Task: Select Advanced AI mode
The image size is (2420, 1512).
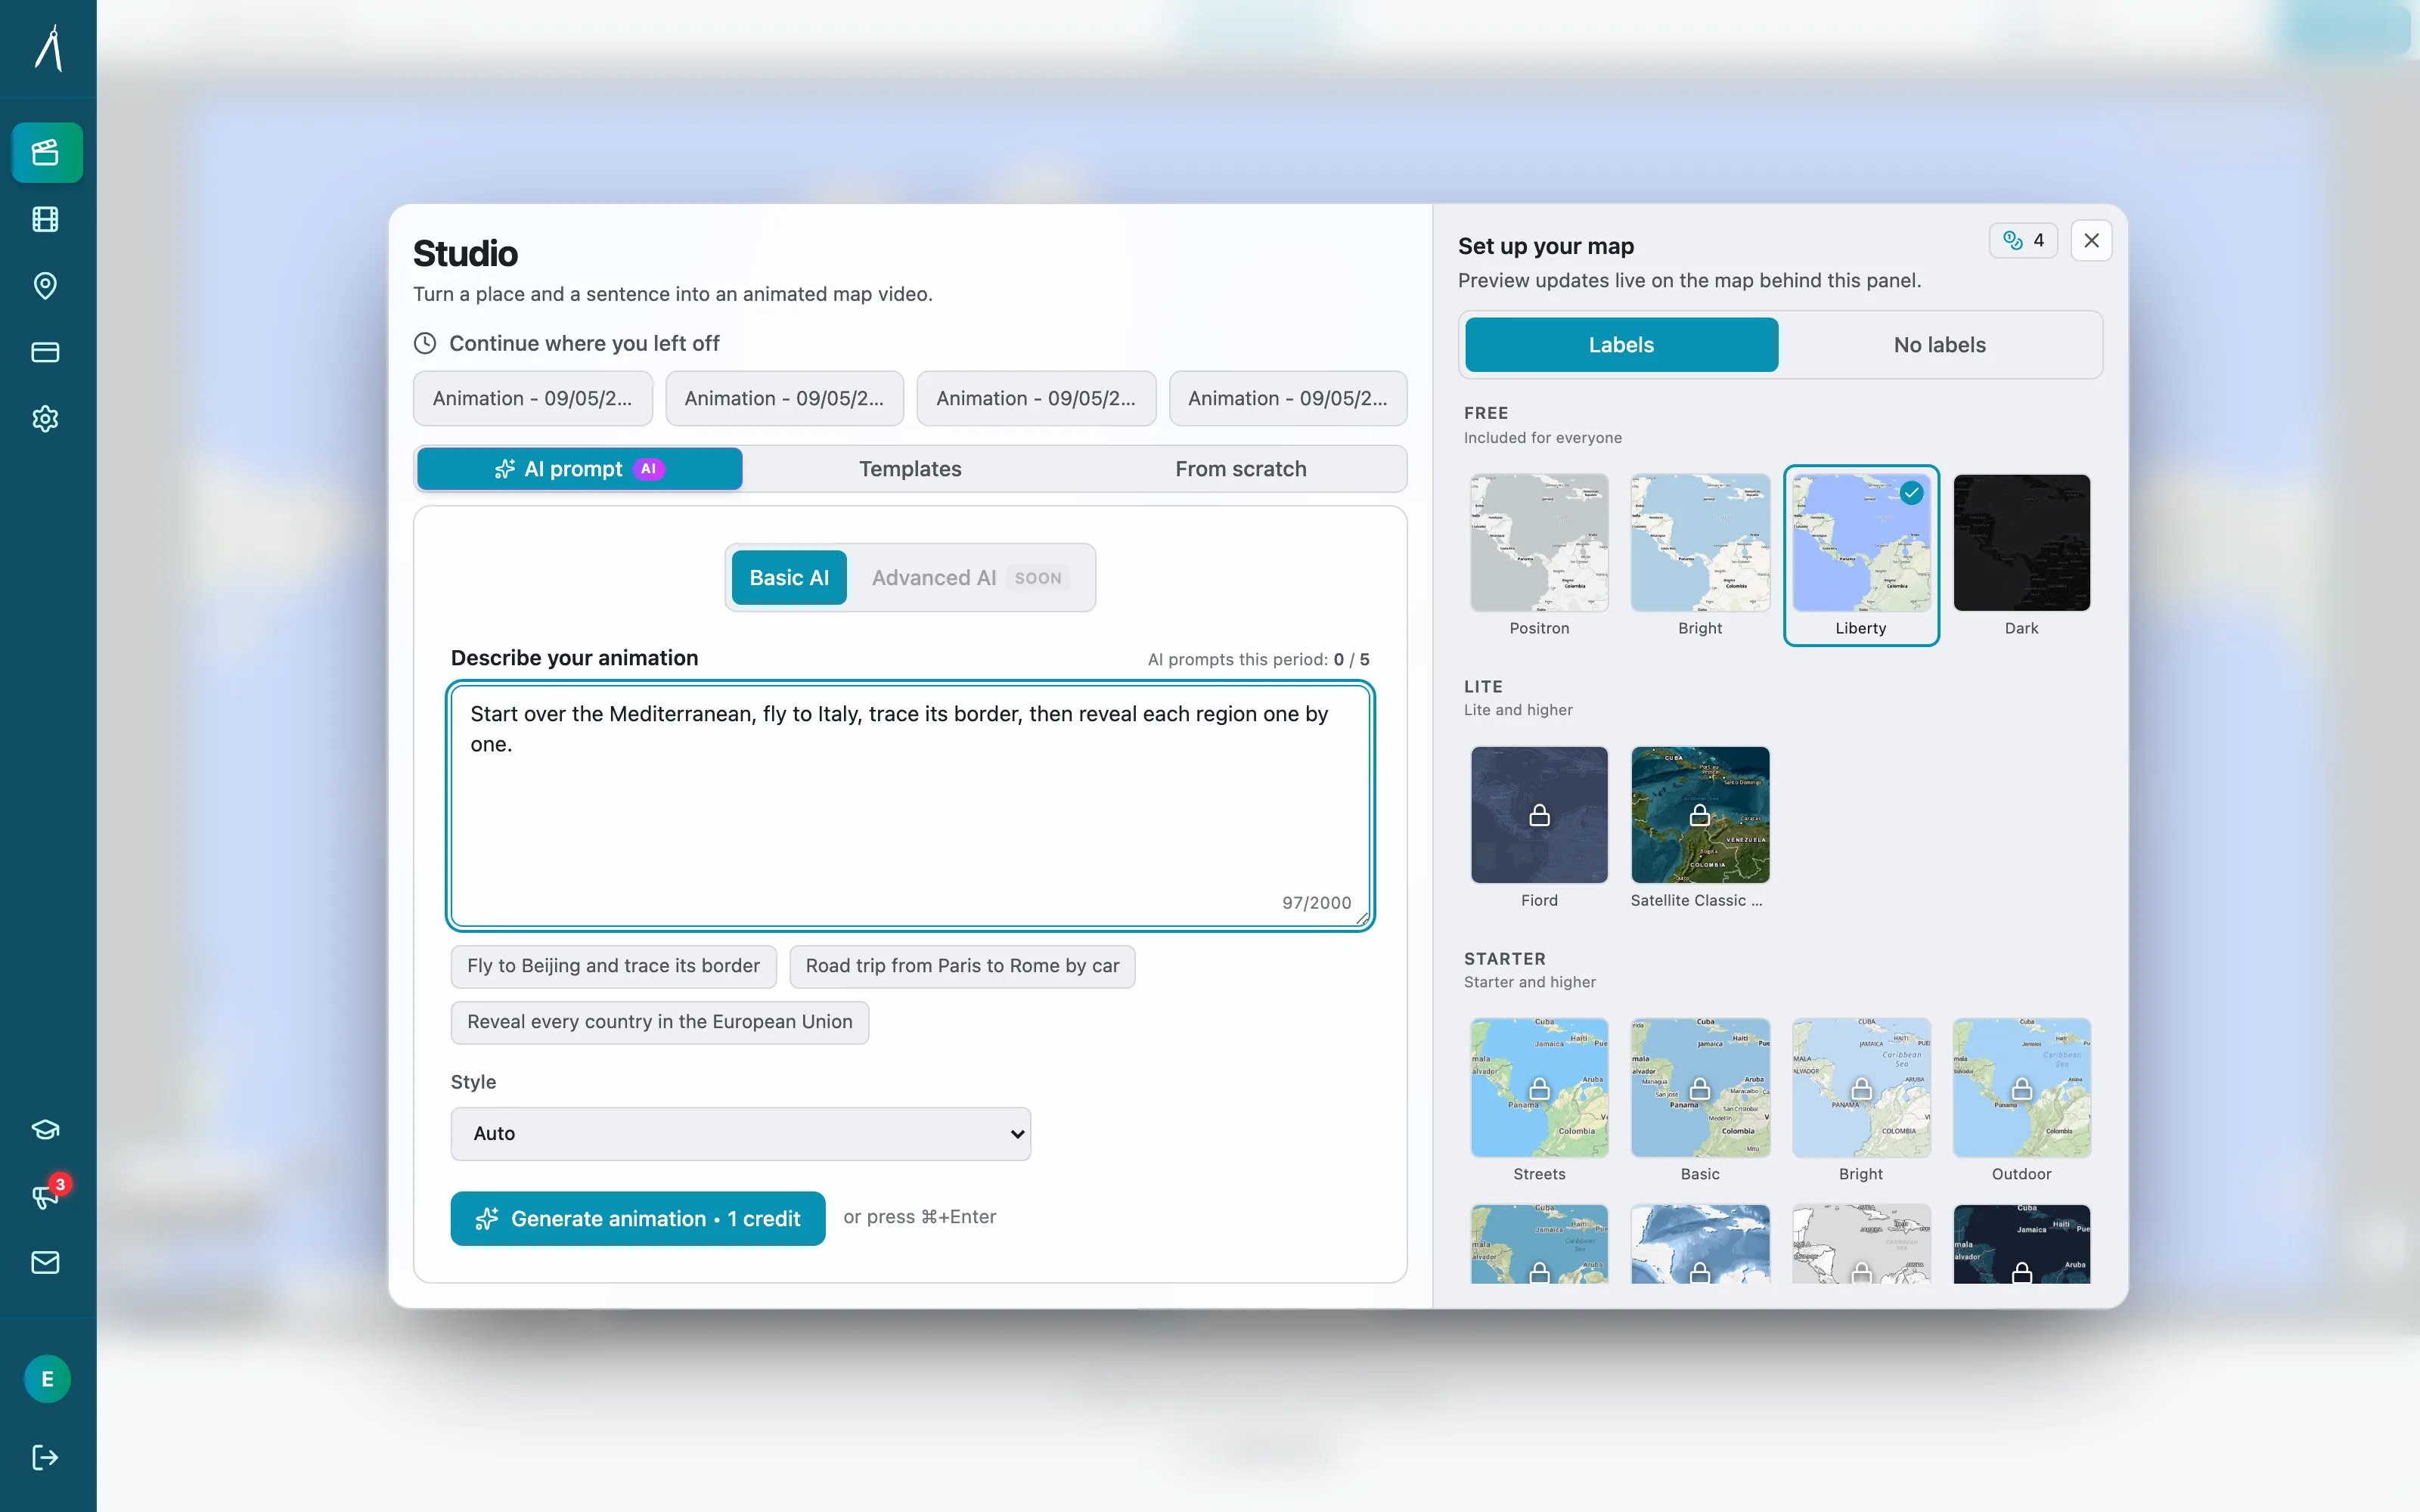Action: coord(969,578)
